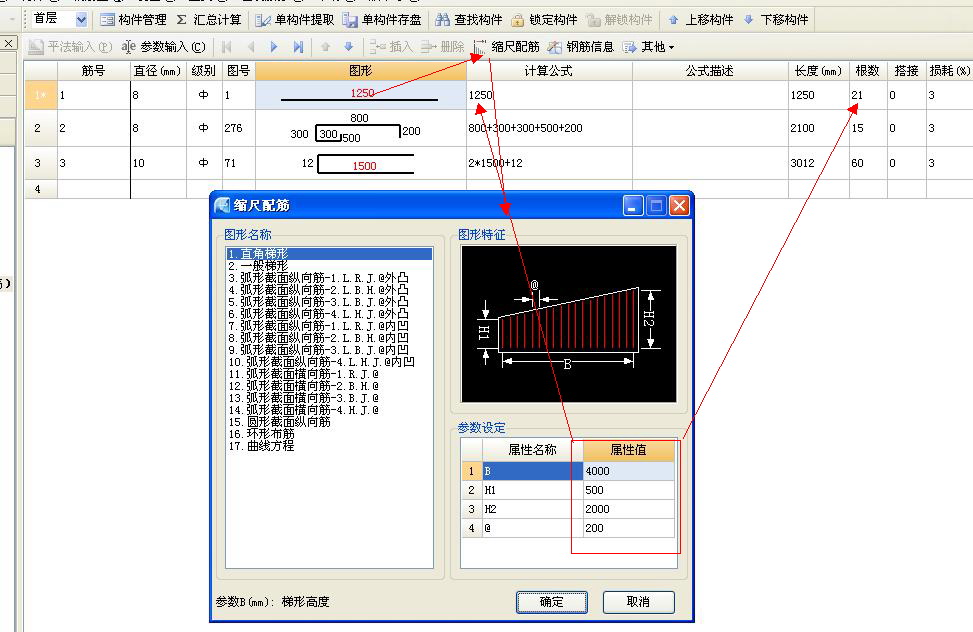This screenshot has height=632, width=973.
Task: Click length cell 3012
Action: 818,163
